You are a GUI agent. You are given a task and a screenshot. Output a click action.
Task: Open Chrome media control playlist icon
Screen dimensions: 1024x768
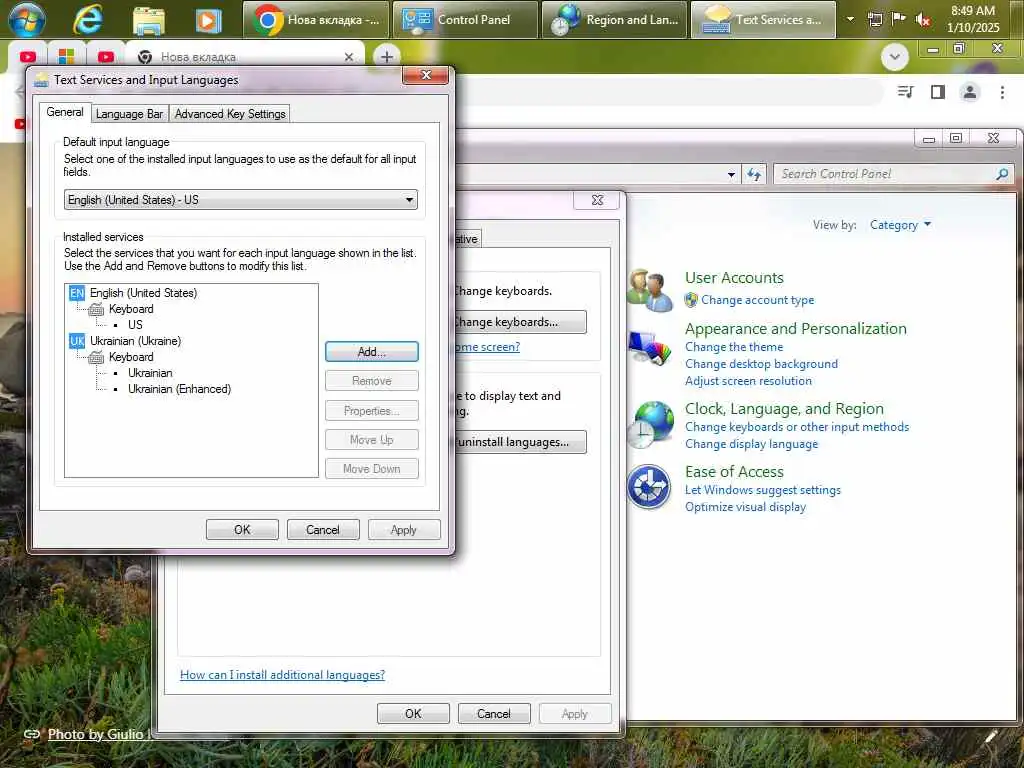[905, 92]
